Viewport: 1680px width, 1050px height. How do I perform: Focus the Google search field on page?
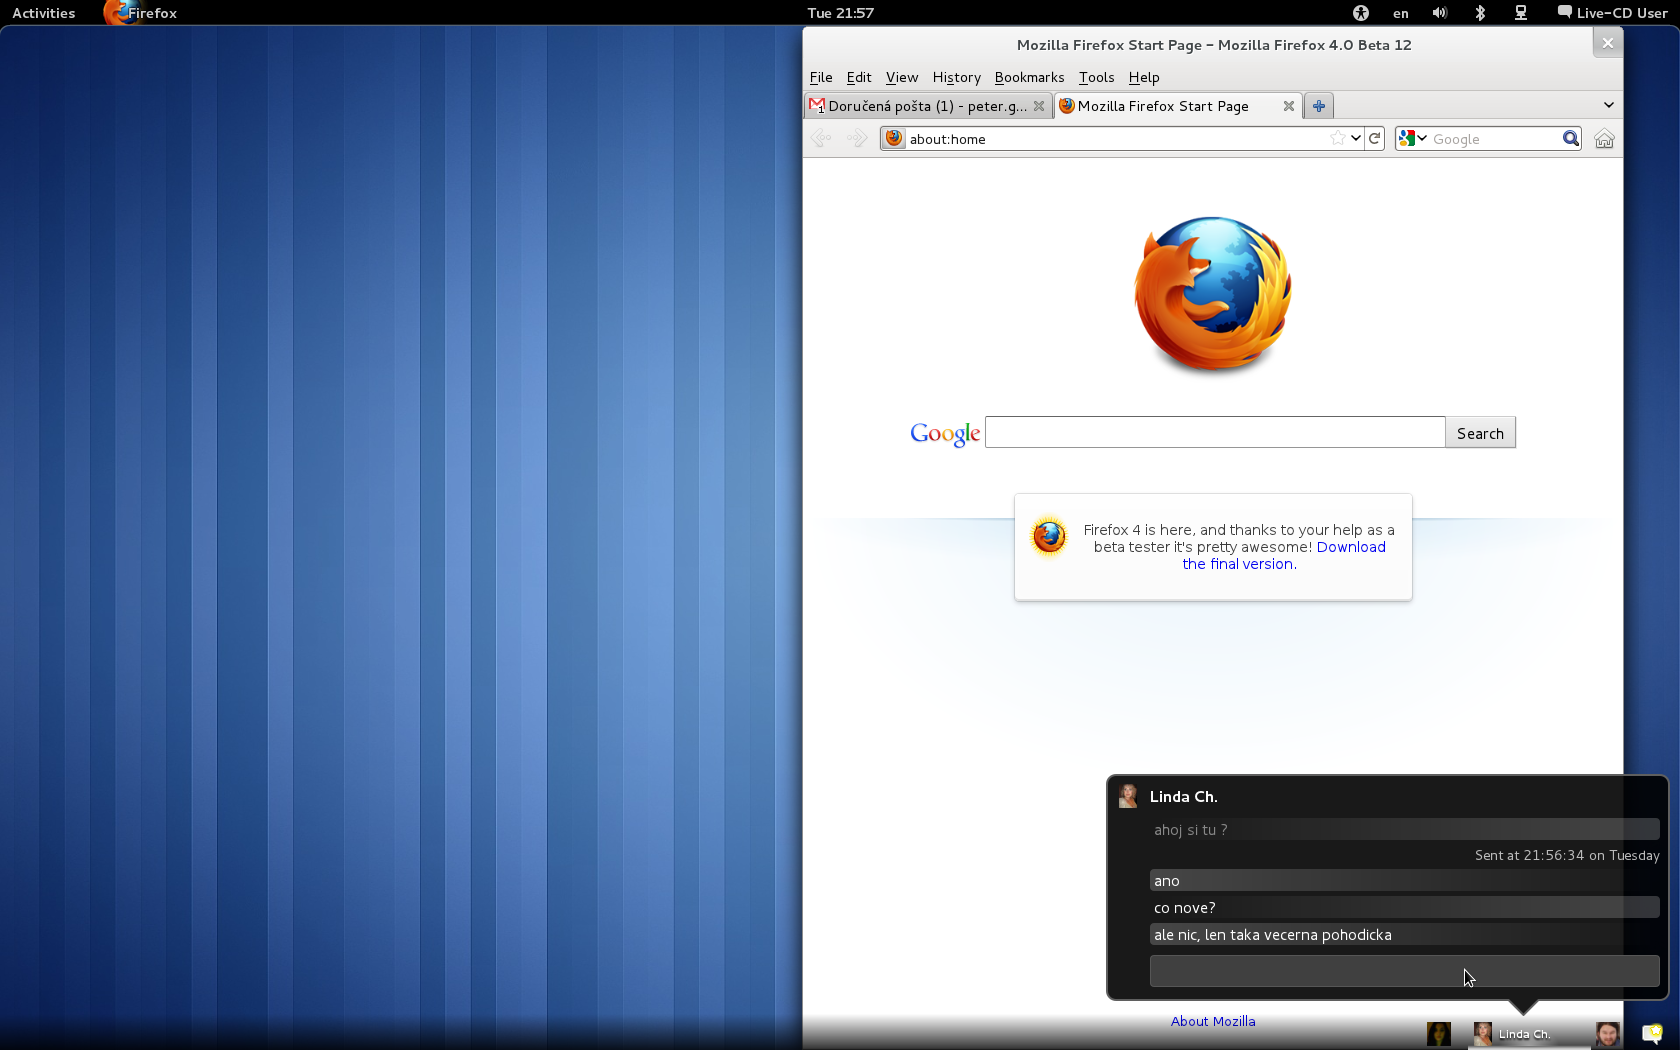click(1215, 432)
